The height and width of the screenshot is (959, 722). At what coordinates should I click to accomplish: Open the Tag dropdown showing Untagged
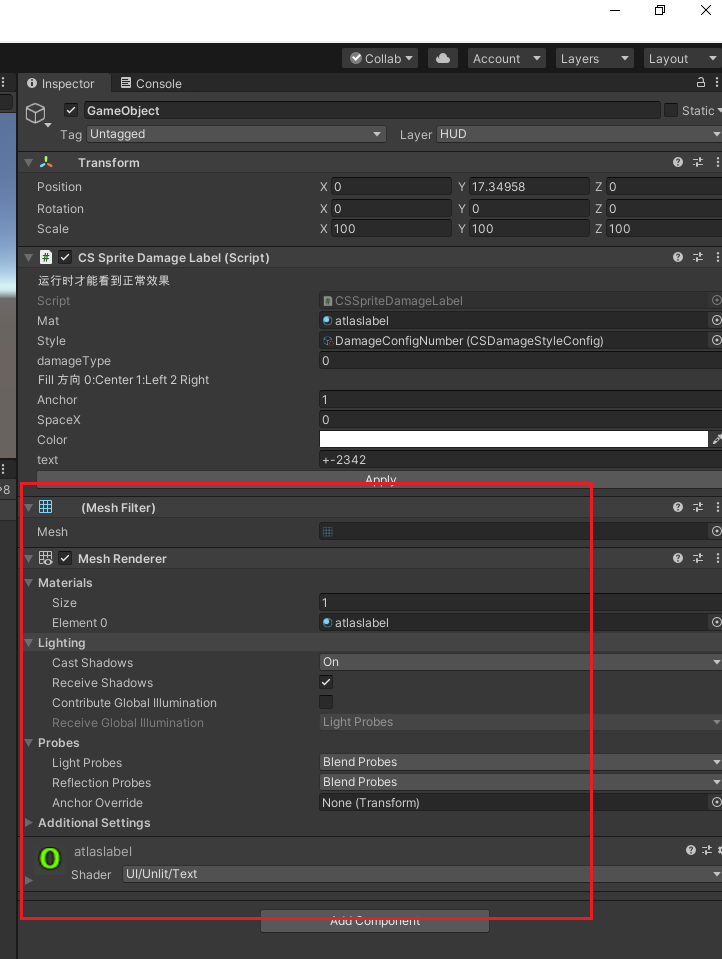tap(236, 134)
